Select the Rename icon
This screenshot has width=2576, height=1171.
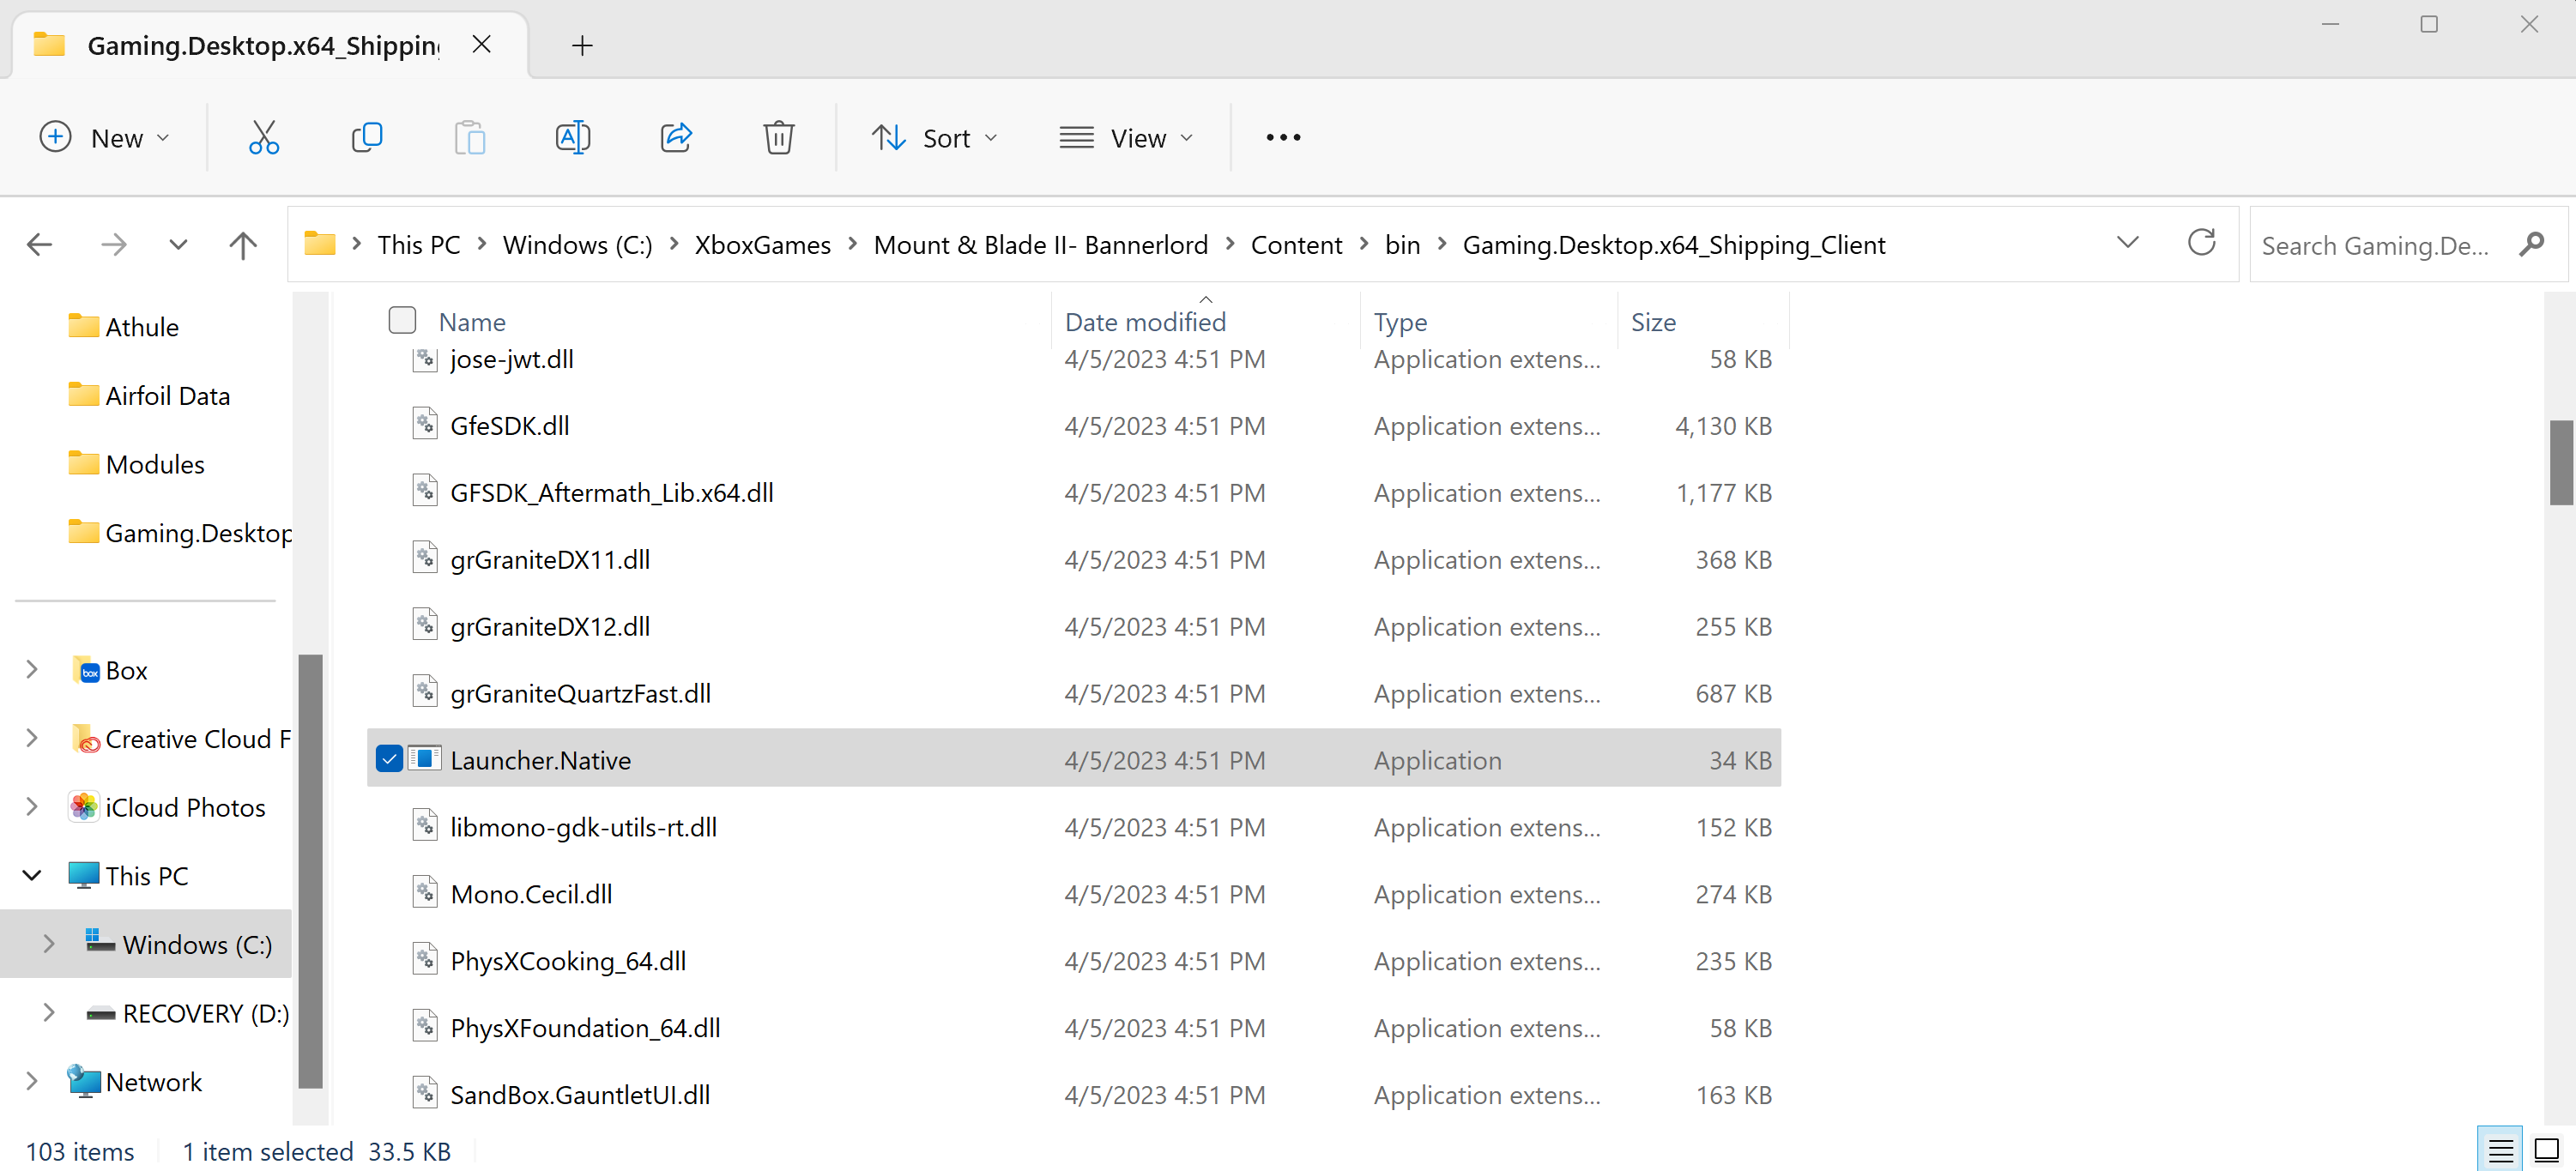pos(573,137)
